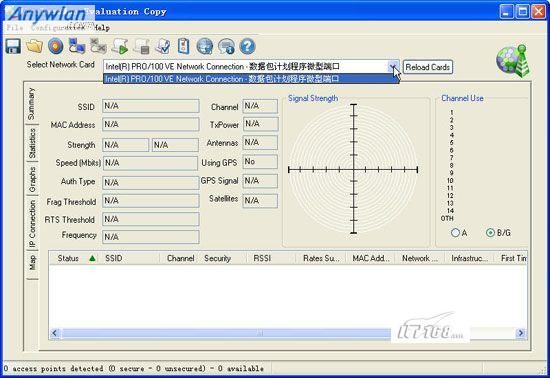
Task: Click the globe toolbar icon
Action: tap(205, 46)
